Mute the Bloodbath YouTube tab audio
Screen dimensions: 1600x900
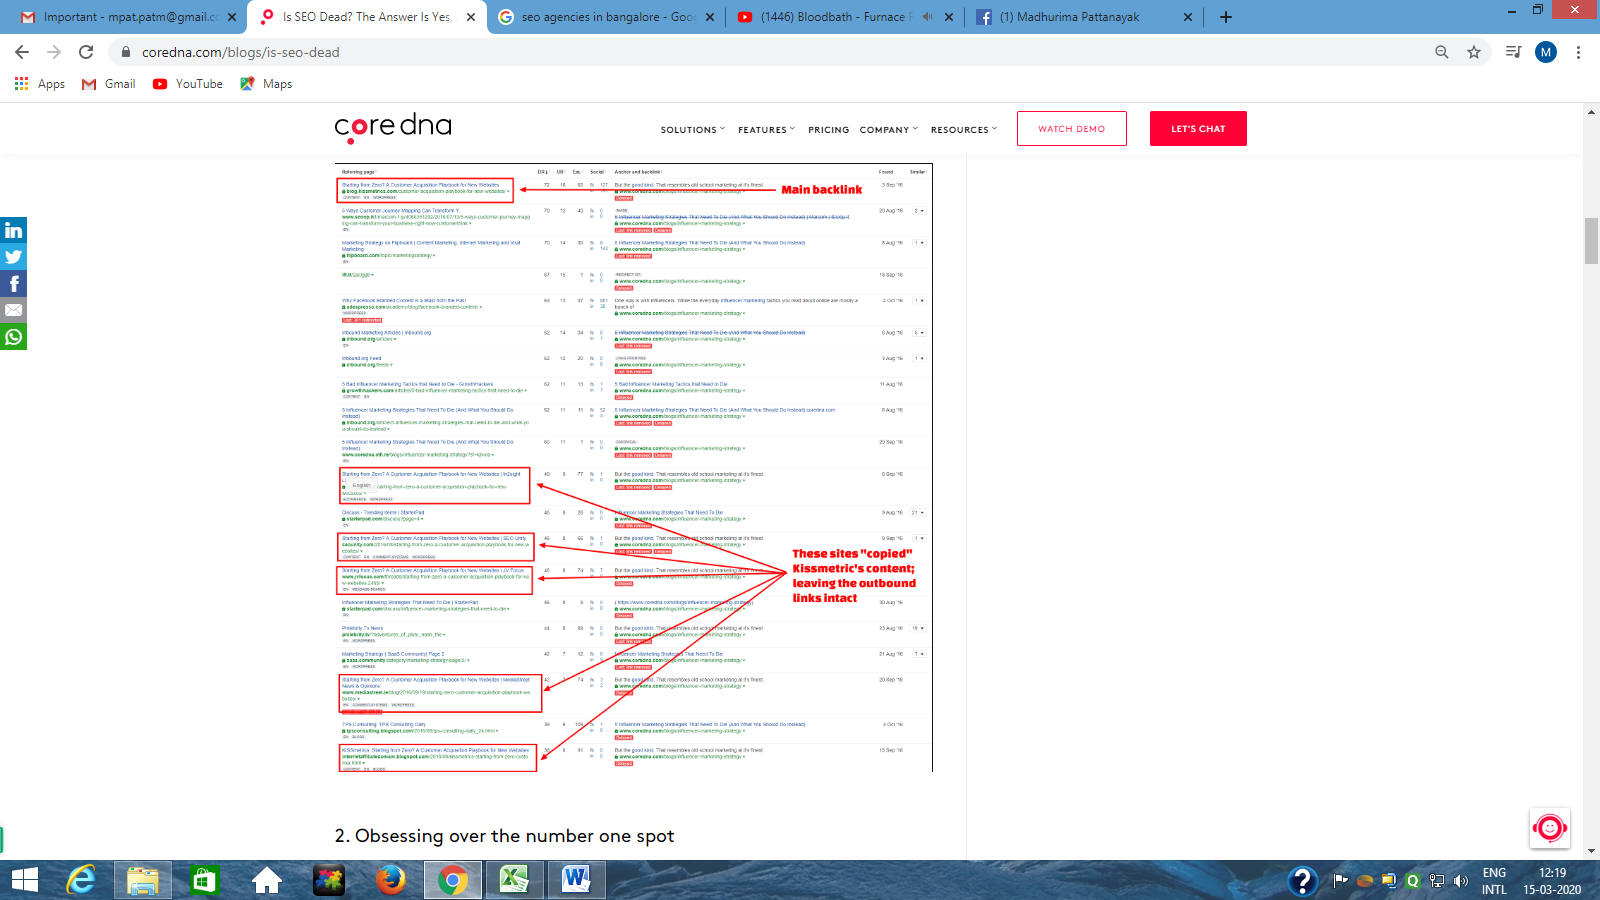(x=927, y=17)
